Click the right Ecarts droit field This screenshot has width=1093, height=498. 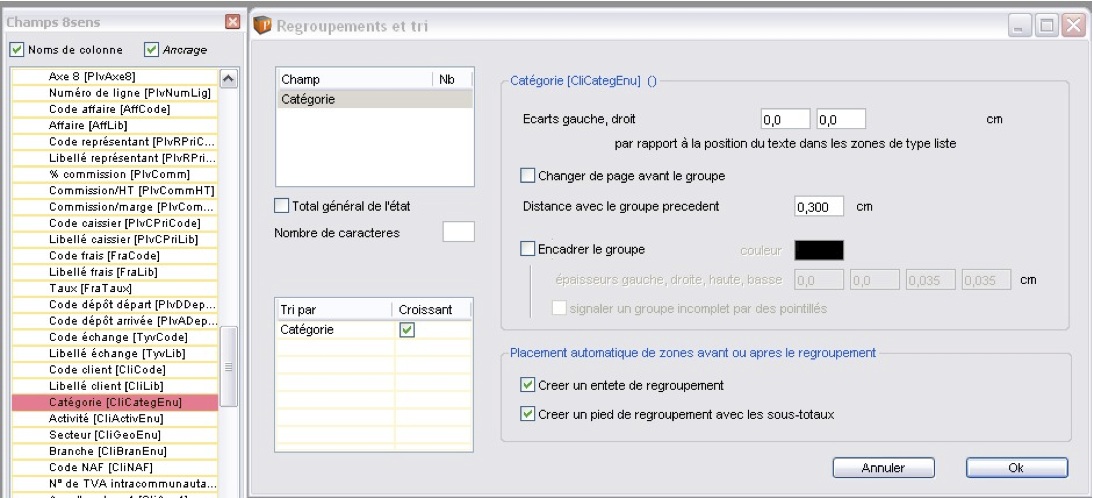point(841,119)
